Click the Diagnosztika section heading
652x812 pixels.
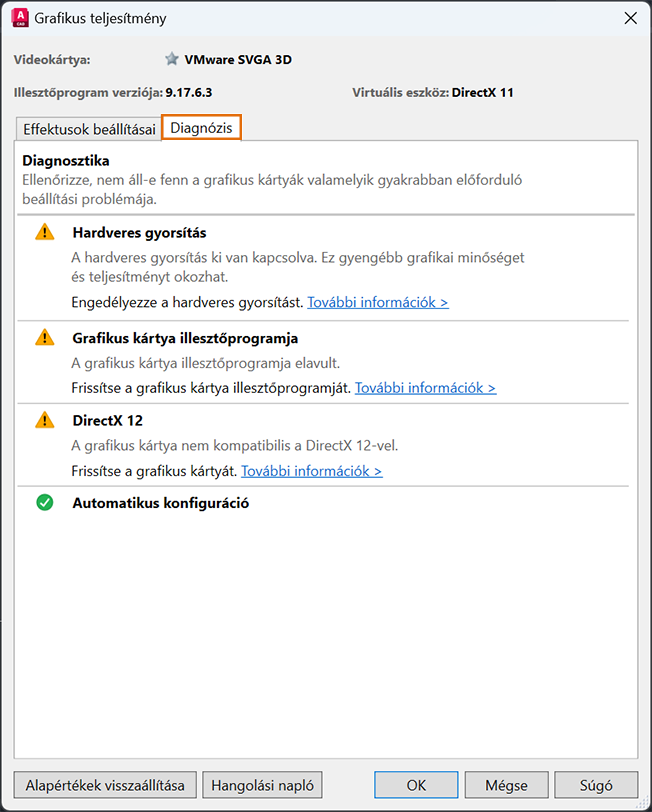(x=66, y=161)
